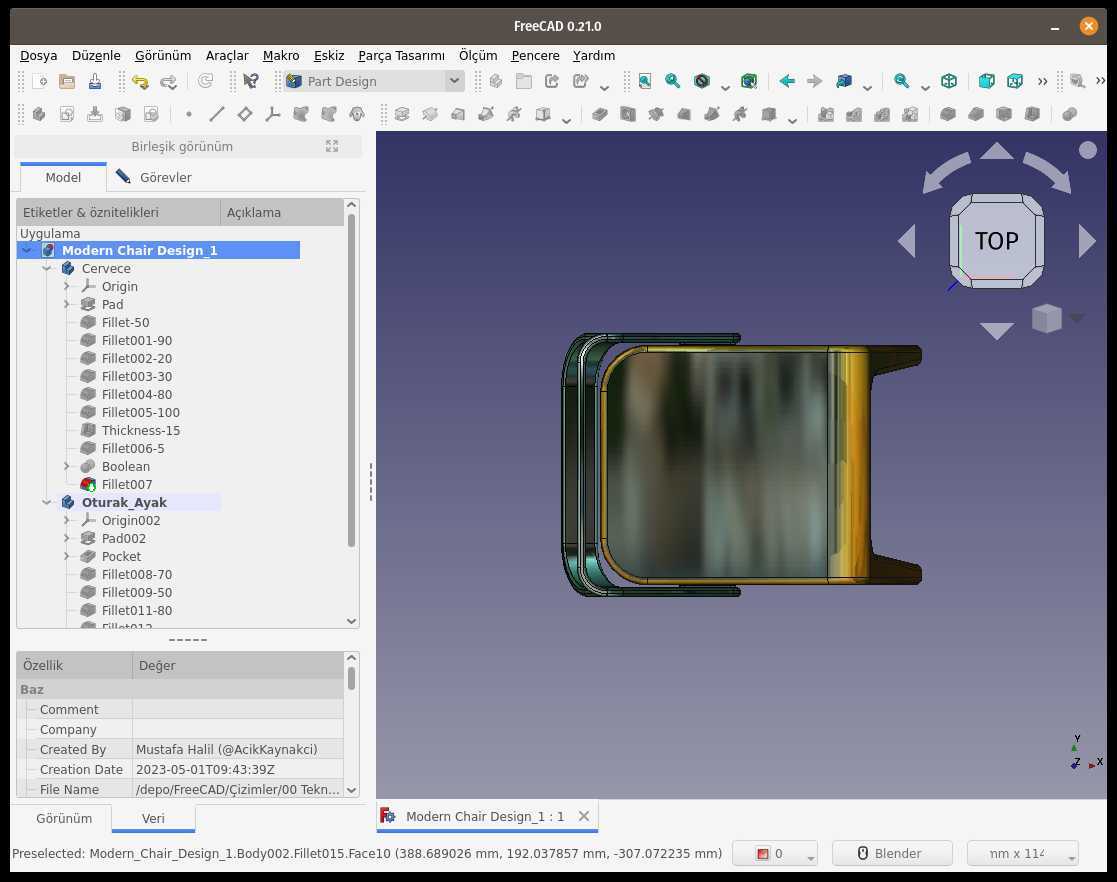The width and height of the screenshot is (1117, 882).
Task: Open the Parça Tasarımı menu
Action: tap(401, 56)
